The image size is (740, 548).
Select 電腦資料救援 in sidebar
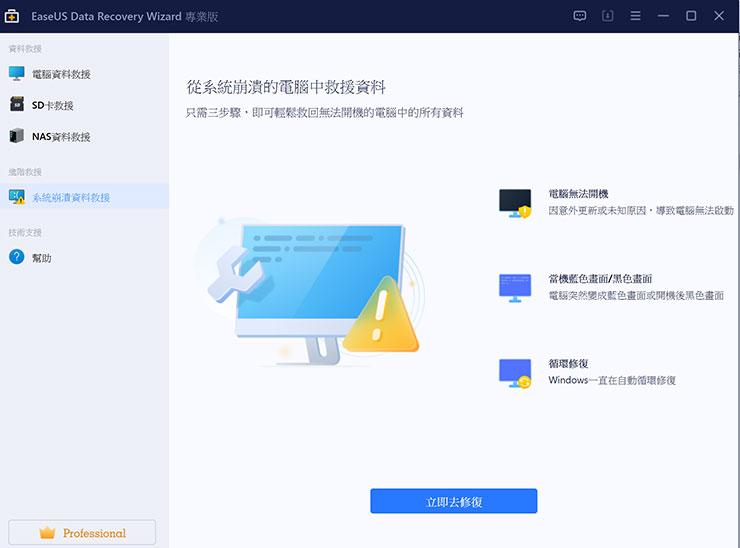84,74
